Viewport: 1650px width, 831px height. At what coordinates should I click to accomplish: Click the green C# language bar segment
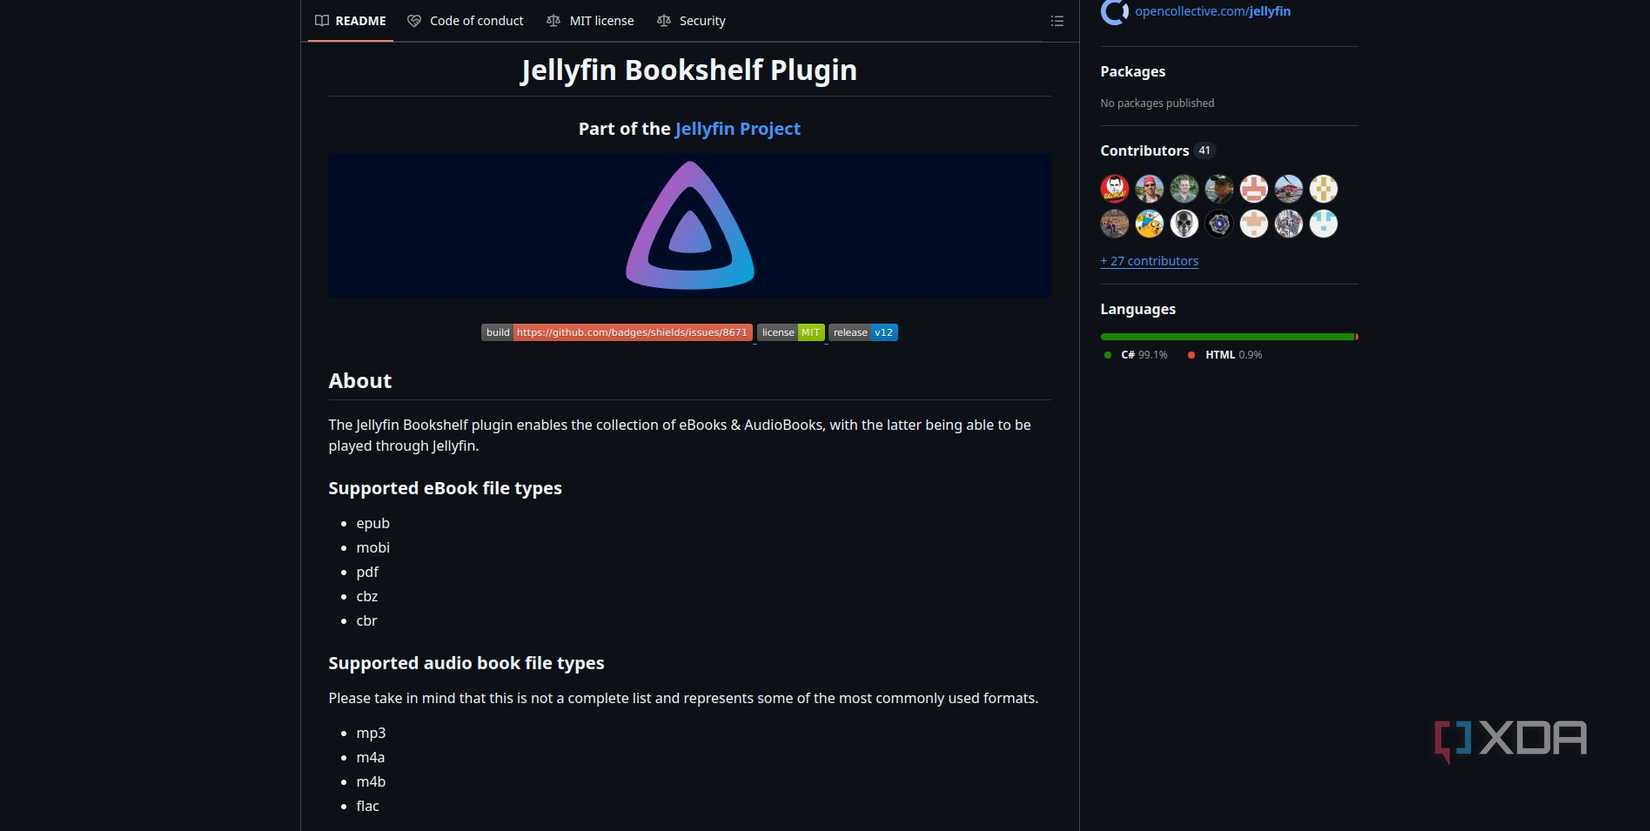point(1227,337)
